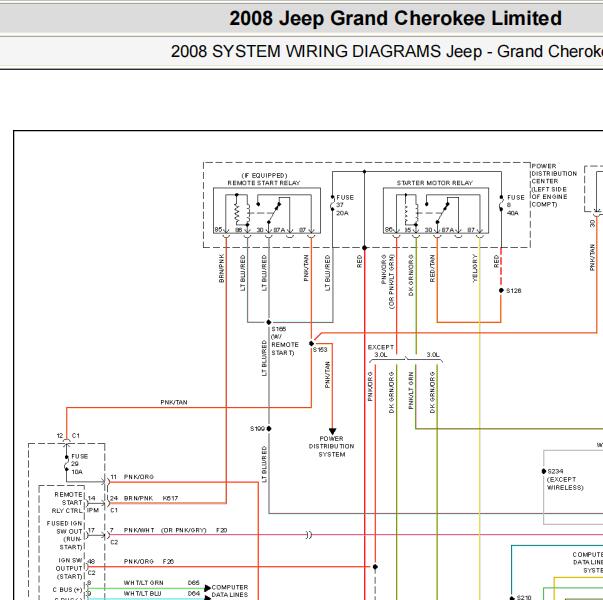This screenshot has height=600, width=603.
Task: Click the "PNK/ORG F26" wire label
Action: [149, 562]
